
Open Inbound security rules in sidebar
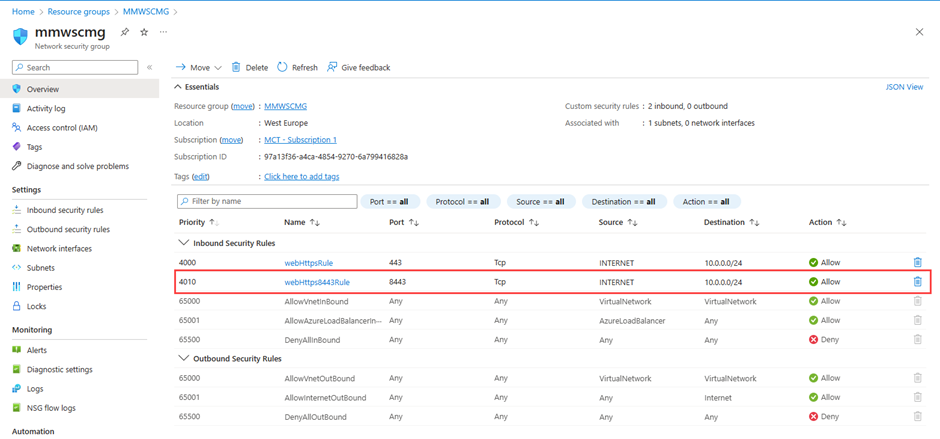pyautogui.click(x=65, y=211)
